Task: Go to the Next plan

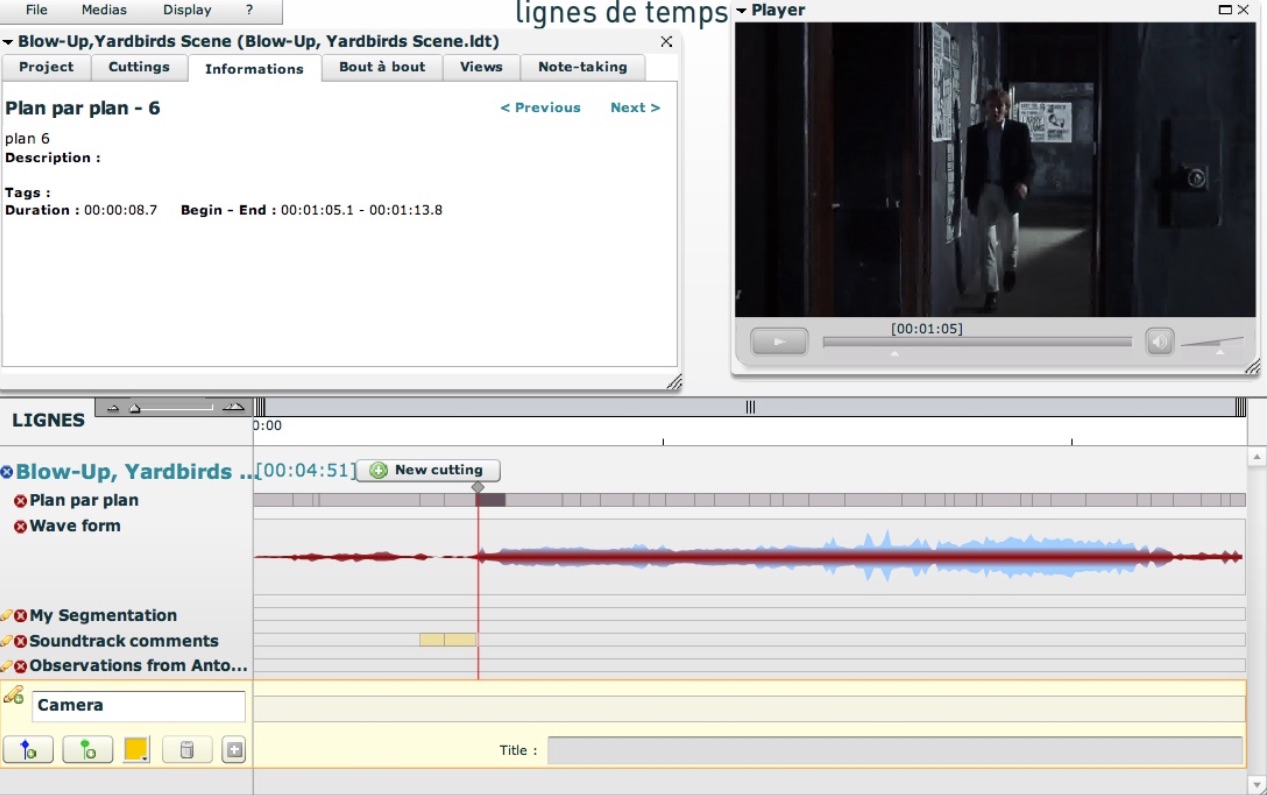Action: 635,108
